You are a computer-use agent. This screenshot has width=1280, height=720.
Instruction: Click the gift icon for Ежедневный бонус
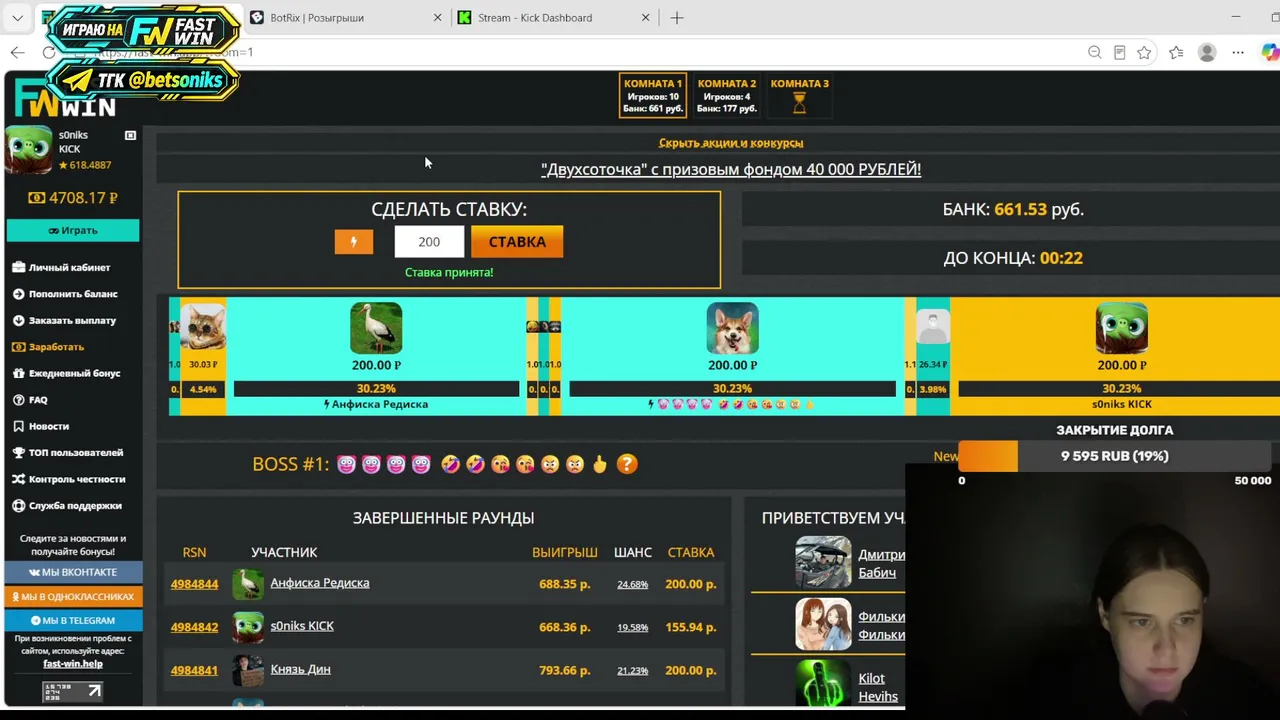[19, 374]
